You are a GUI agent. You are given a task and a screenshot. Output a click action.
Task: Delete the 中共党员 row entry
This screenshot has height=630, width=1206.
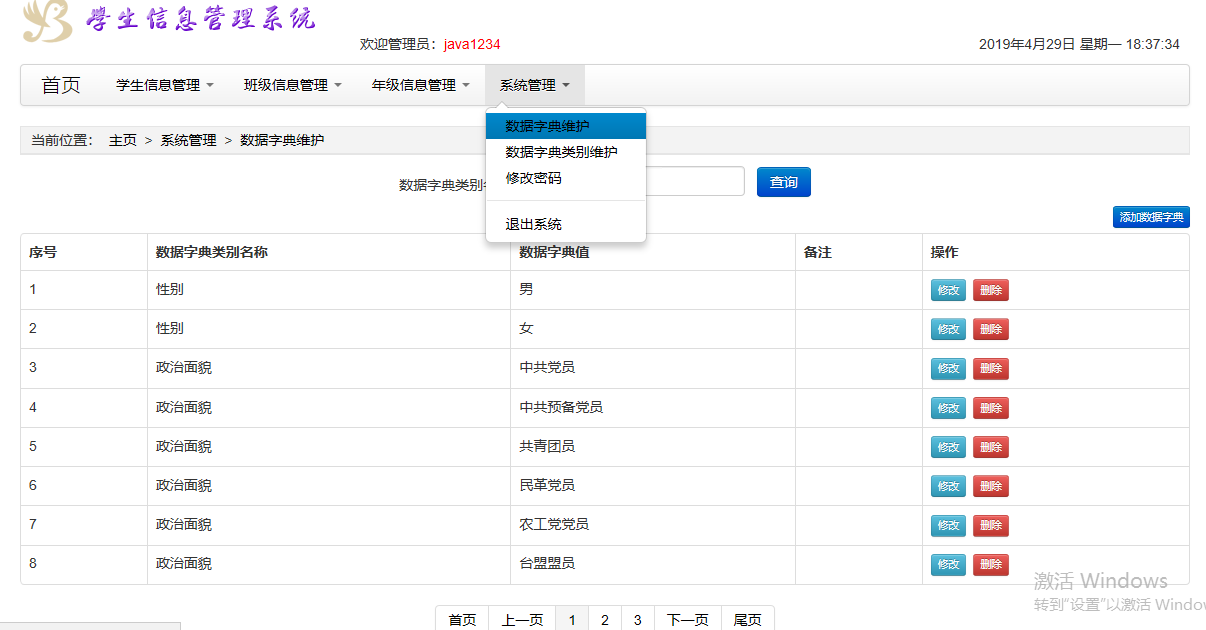[x=991, y=368]
